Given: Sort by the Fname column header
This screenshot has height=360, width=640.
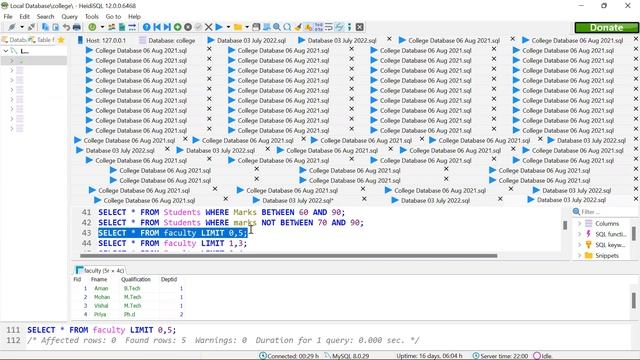Looking at the screenshot, I should (99, 280).
